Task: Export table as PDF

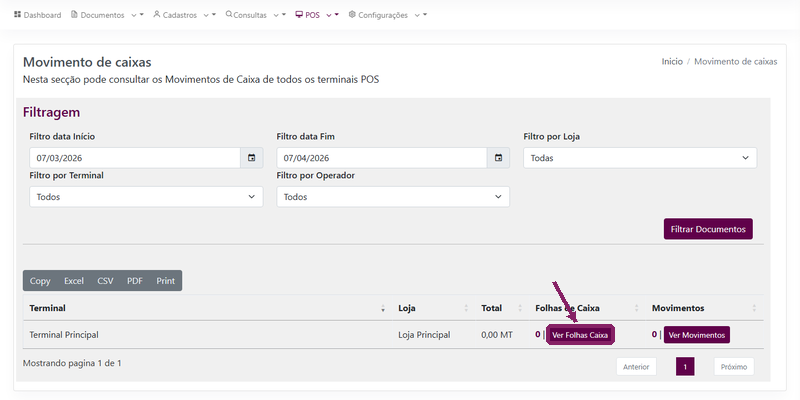Action: pyautogui.click(x=135, y=281)
